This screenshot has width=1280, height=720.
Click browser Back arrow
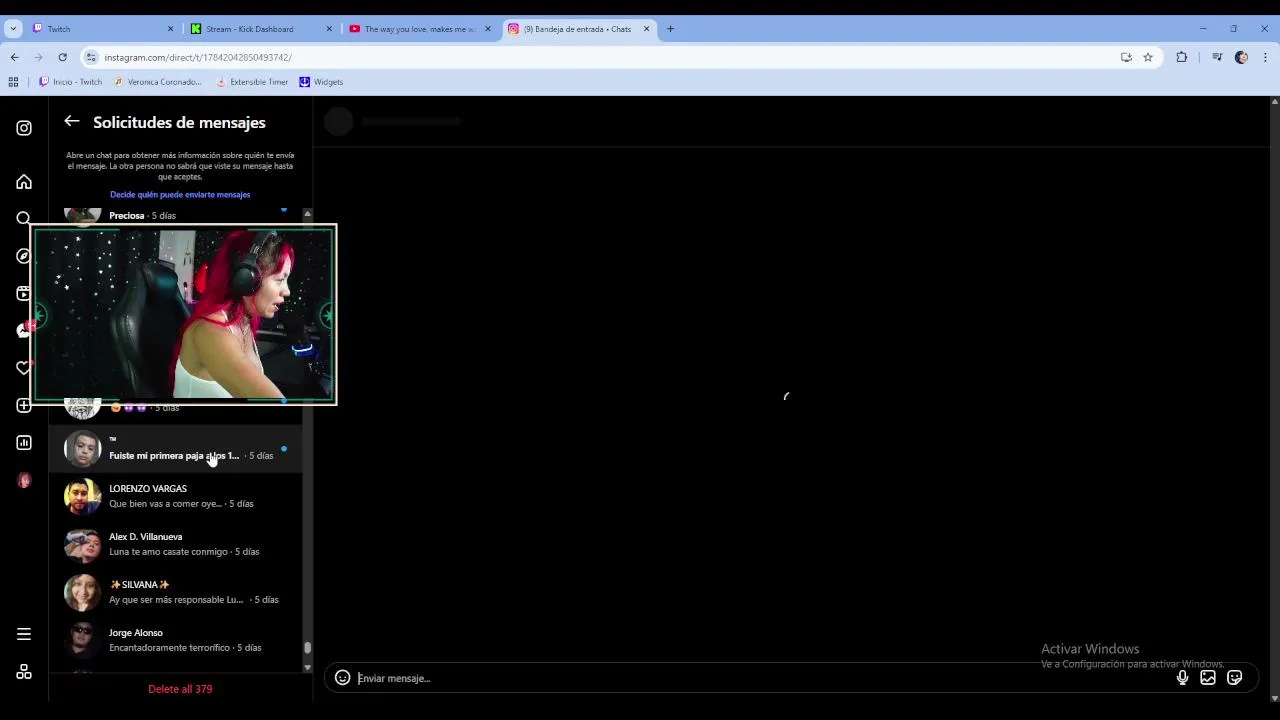click(14, 57)
